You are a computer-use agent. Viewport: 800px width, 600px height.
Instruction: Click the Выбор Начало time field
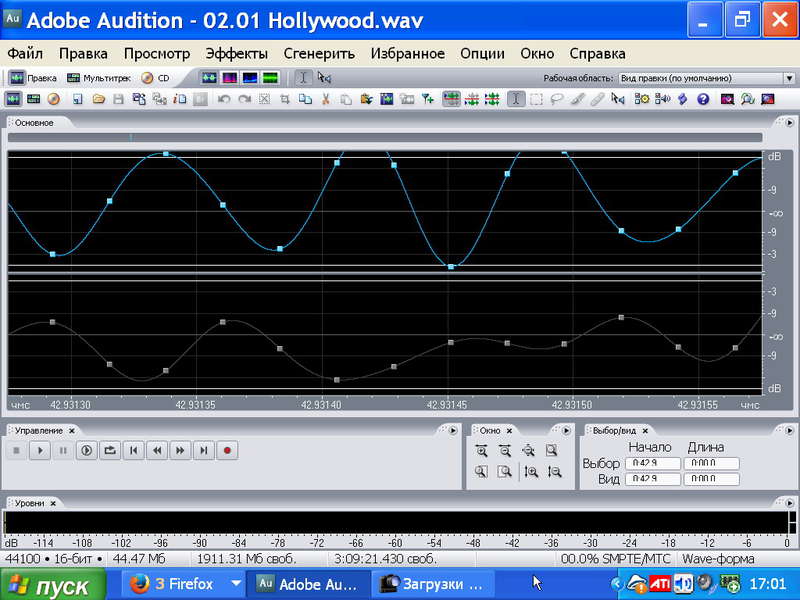[653, 463]
